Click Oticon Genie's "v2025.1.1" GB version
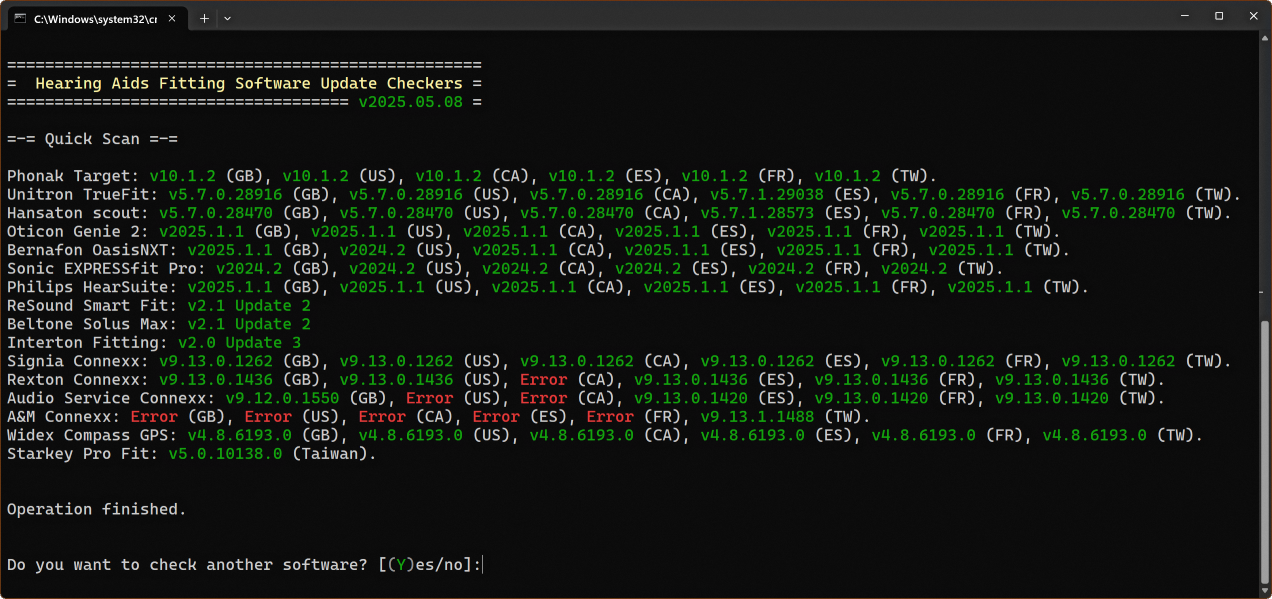The height and width of the screenshot is (599, 1272). [202, 231]
